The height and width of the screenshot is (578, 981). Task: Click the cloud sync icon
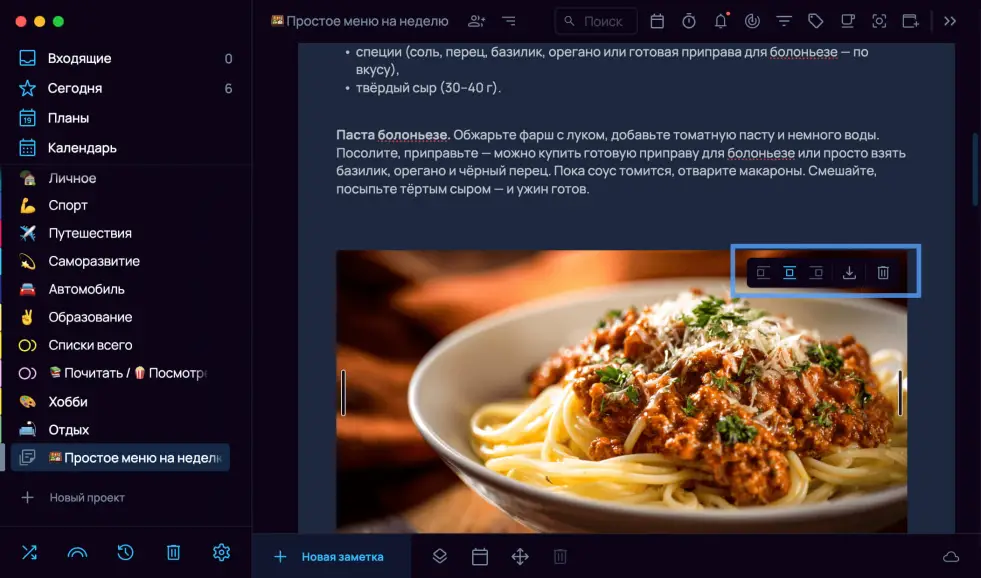click(x=950, y=557)
